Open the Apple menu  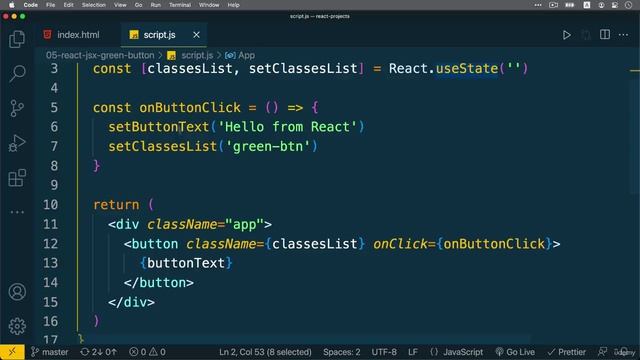12,5
